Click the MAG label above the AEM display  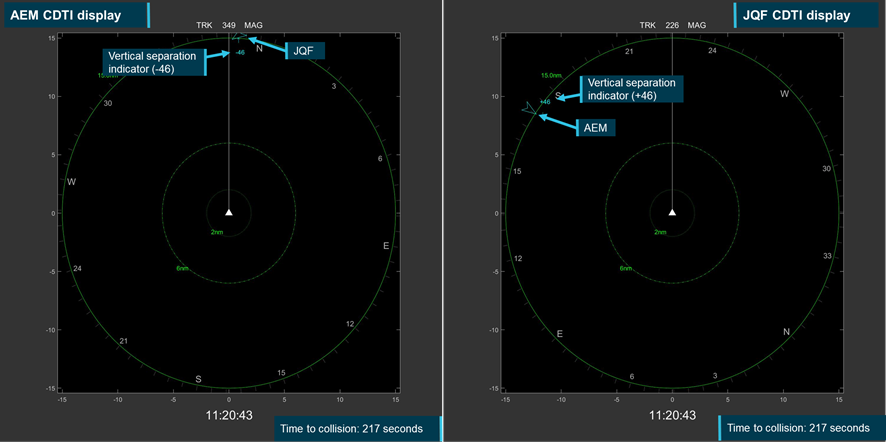[253, 25]
